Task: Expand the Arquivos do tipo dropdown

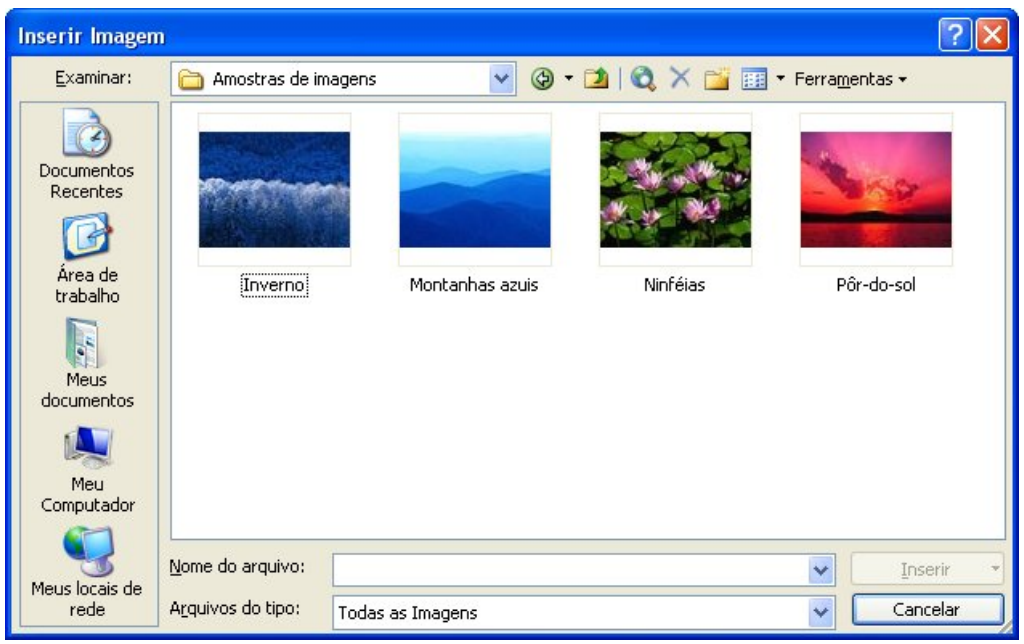Action: coord(821,609)
